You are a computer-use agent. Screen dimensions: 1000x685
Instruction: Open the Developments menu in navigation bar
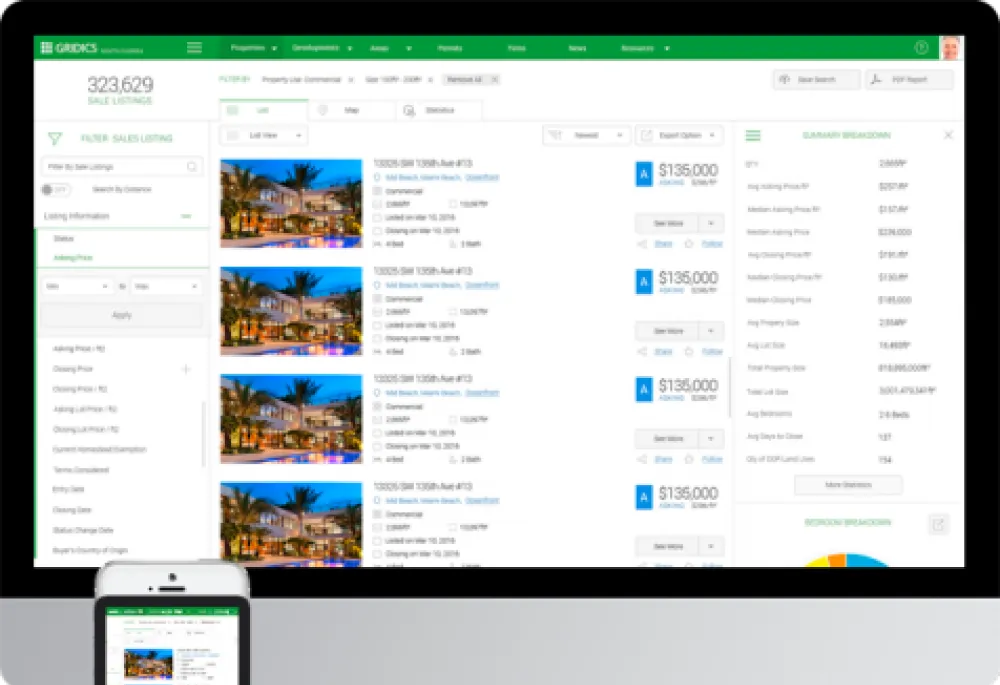coord(321,48)
